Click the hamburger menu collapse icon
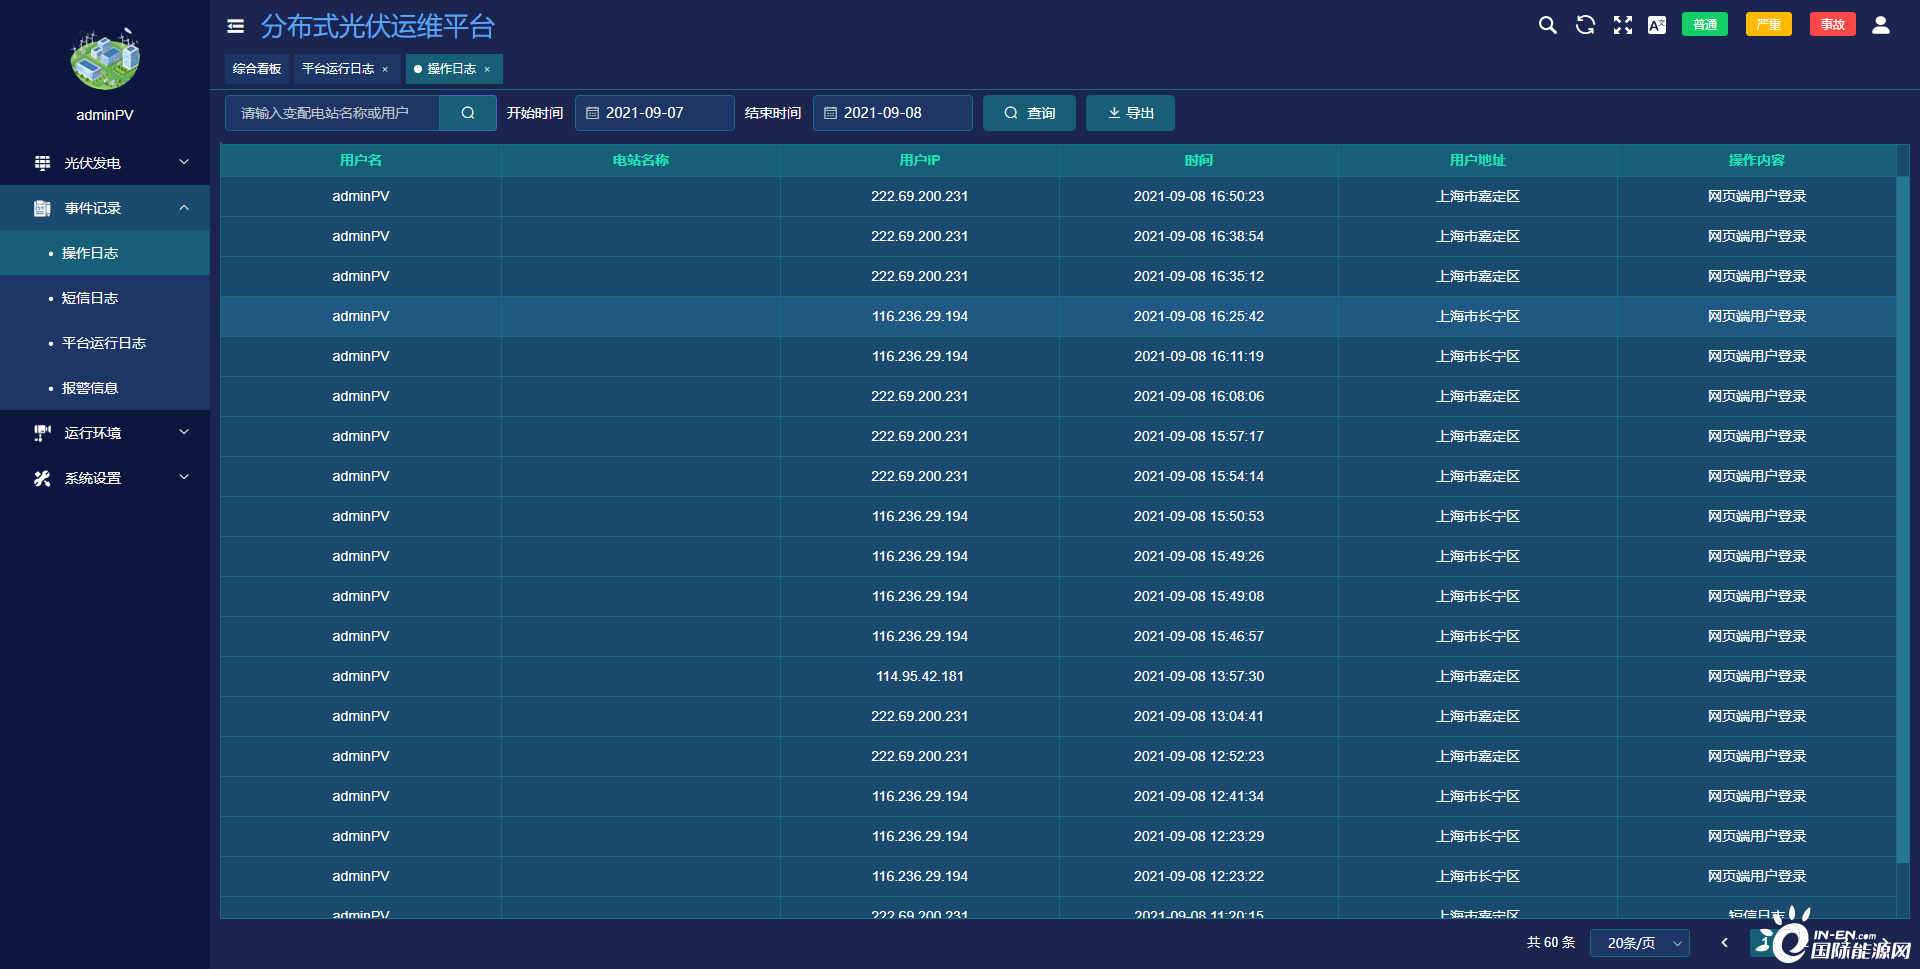The image size is (1920, 969). [x=236, y=26]
